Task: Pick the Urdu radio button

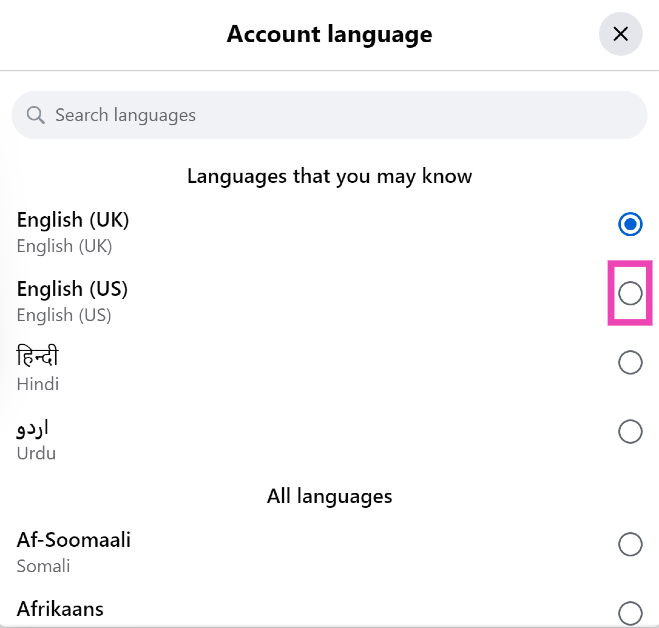Action: [x=630, y=431]
